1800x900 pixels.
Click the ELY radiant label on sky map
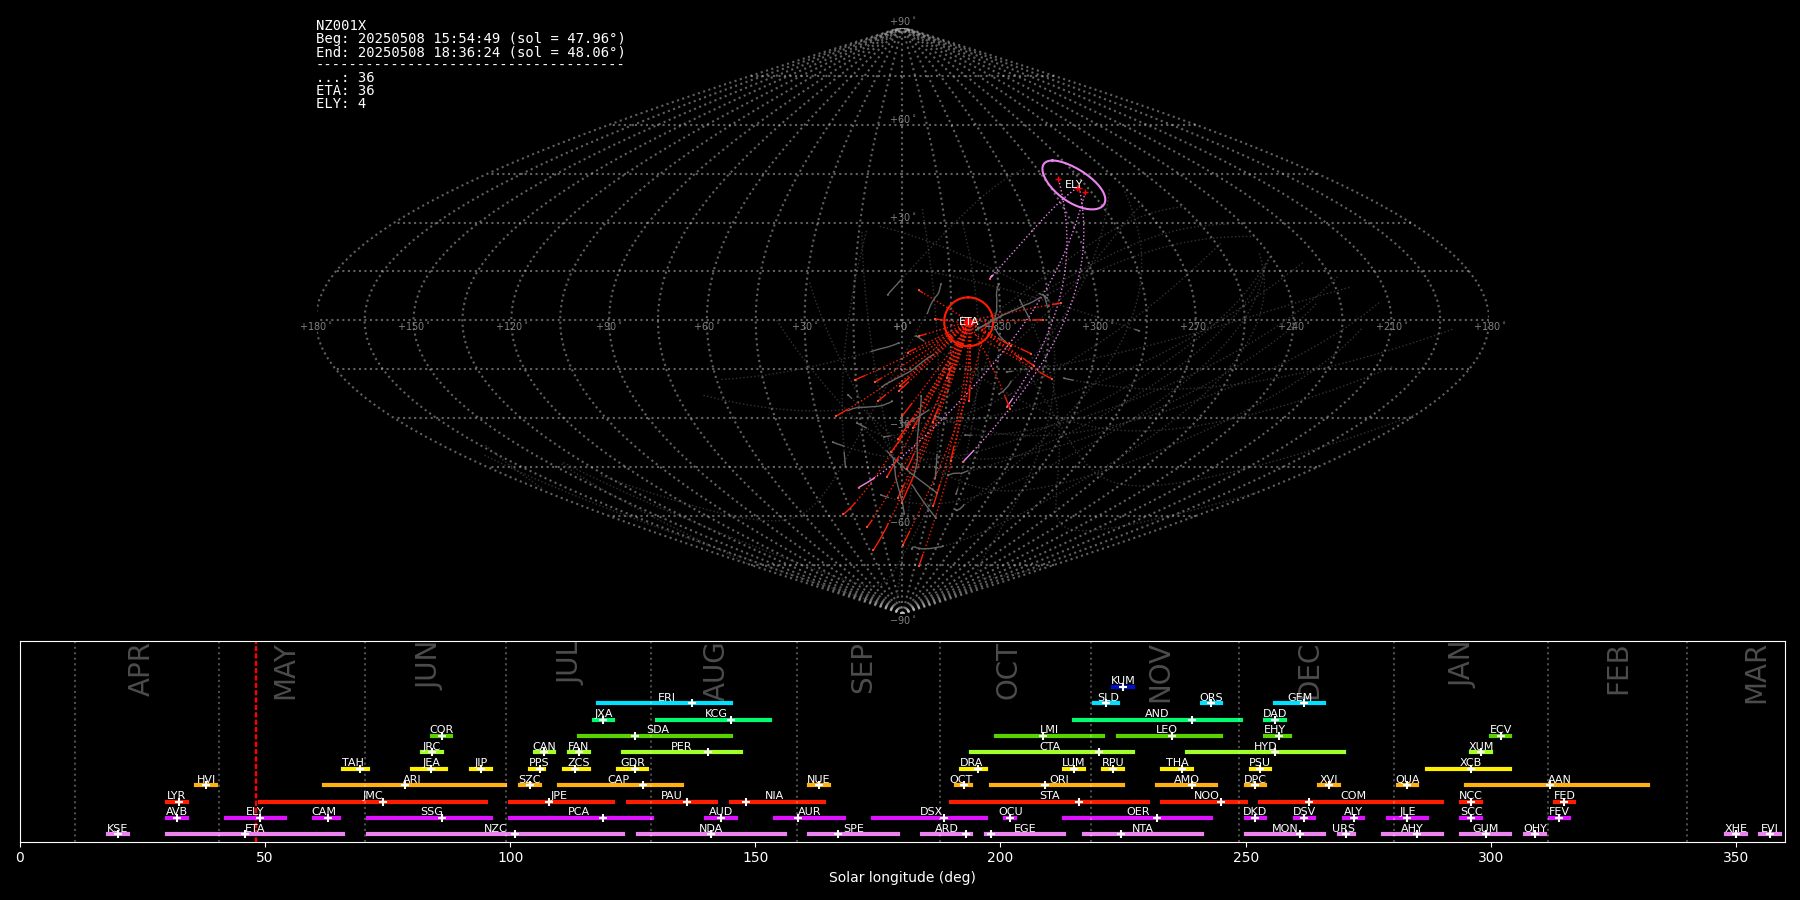(1073, 185)
